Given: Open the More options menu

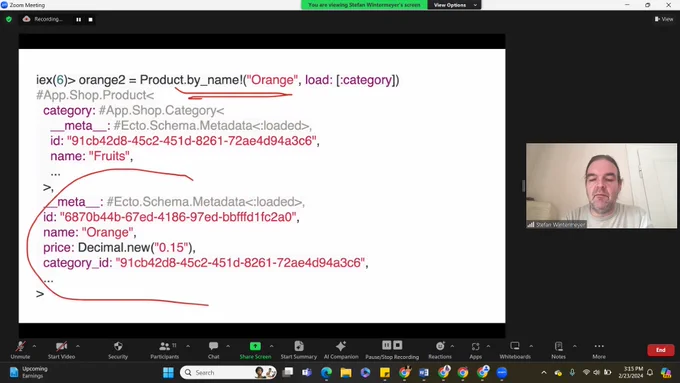Looking at the screenshot, I should coord(599,350).
